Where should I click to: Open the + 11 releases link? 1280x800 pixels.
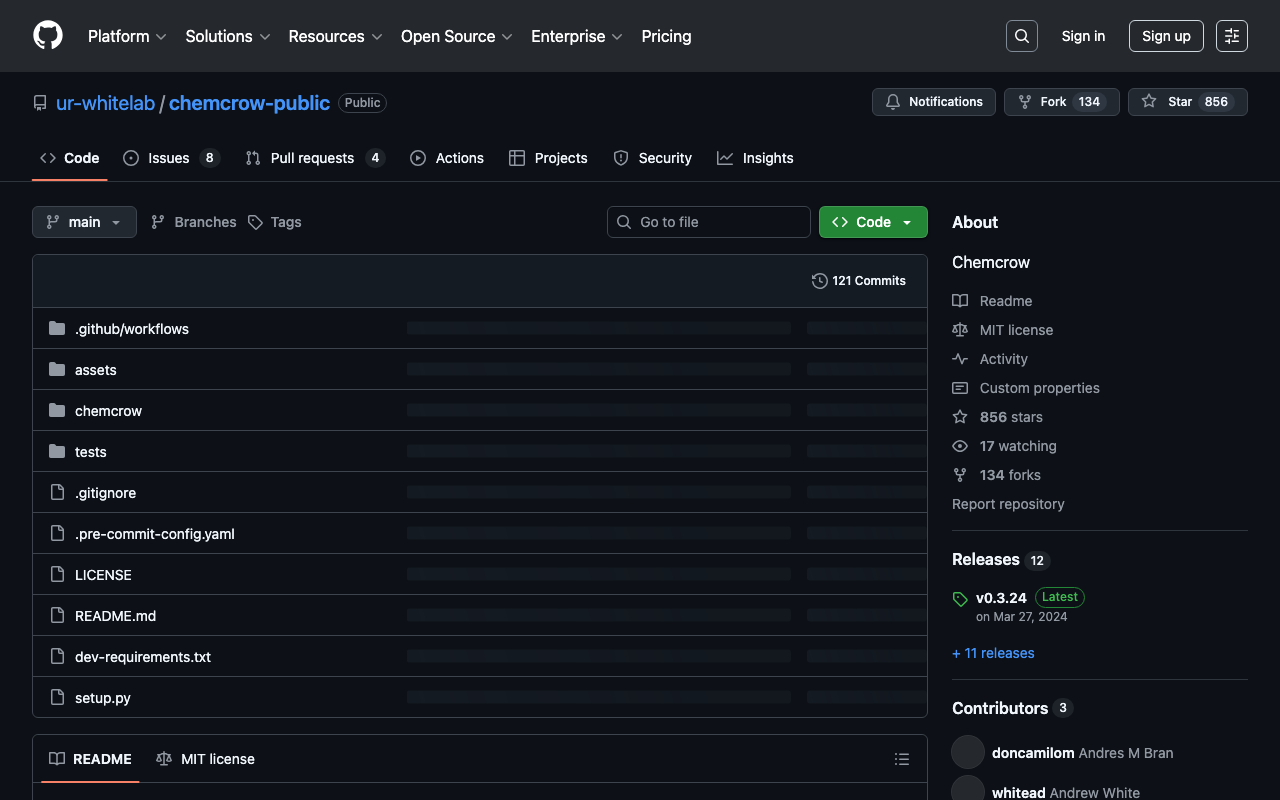tap(993, 653)
